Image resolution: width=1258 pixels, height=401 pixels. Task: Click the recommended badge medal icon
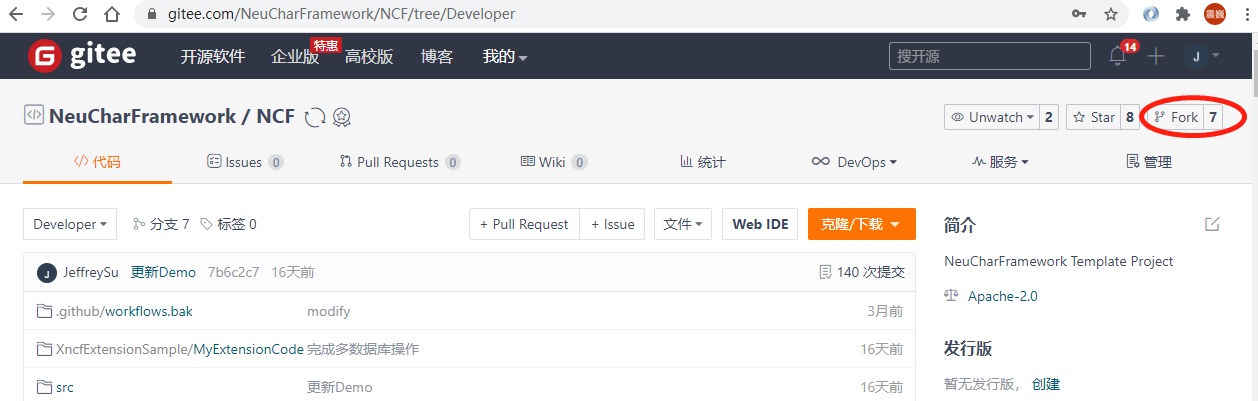tap(342, 117)
